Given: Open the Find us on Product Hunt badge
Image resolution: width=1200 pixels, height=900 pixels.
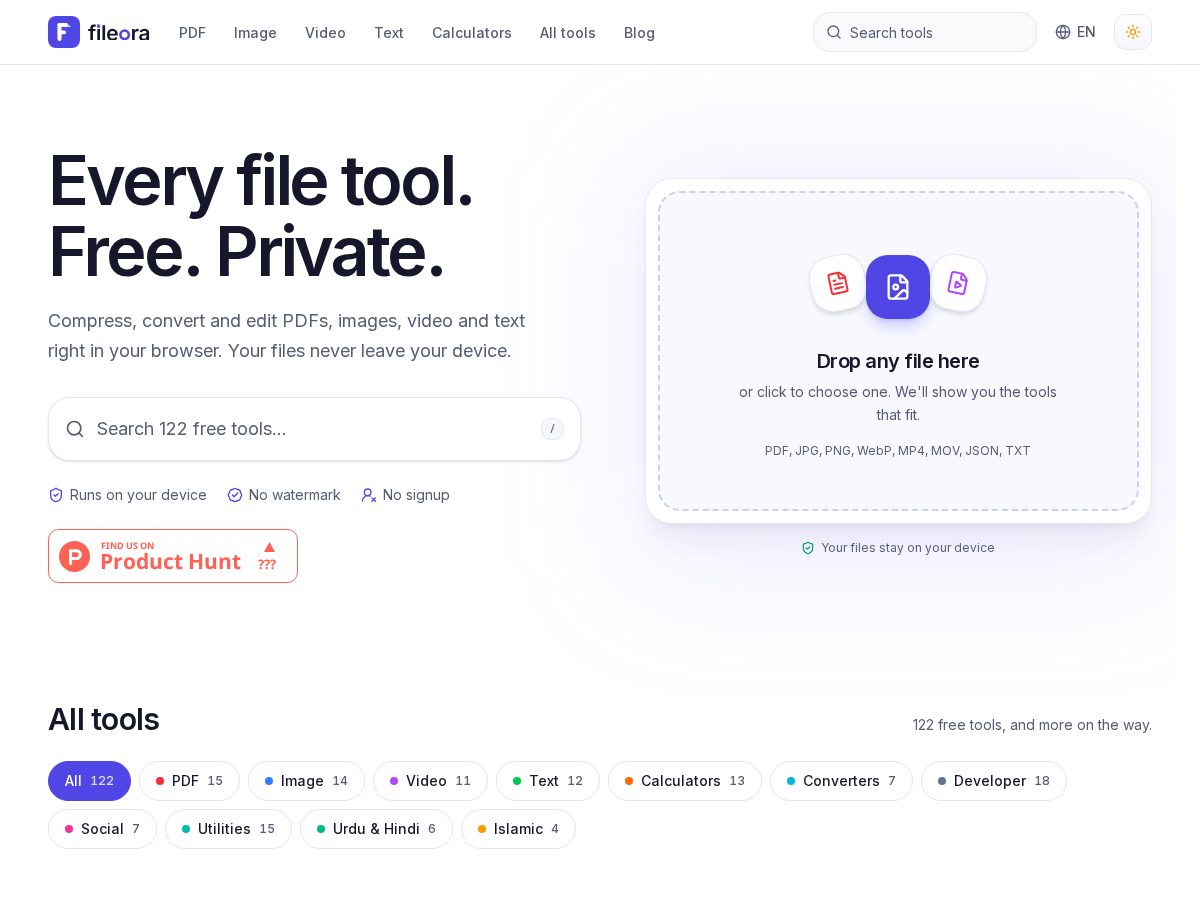Looking at the screenshot, I should click(173, 556).
